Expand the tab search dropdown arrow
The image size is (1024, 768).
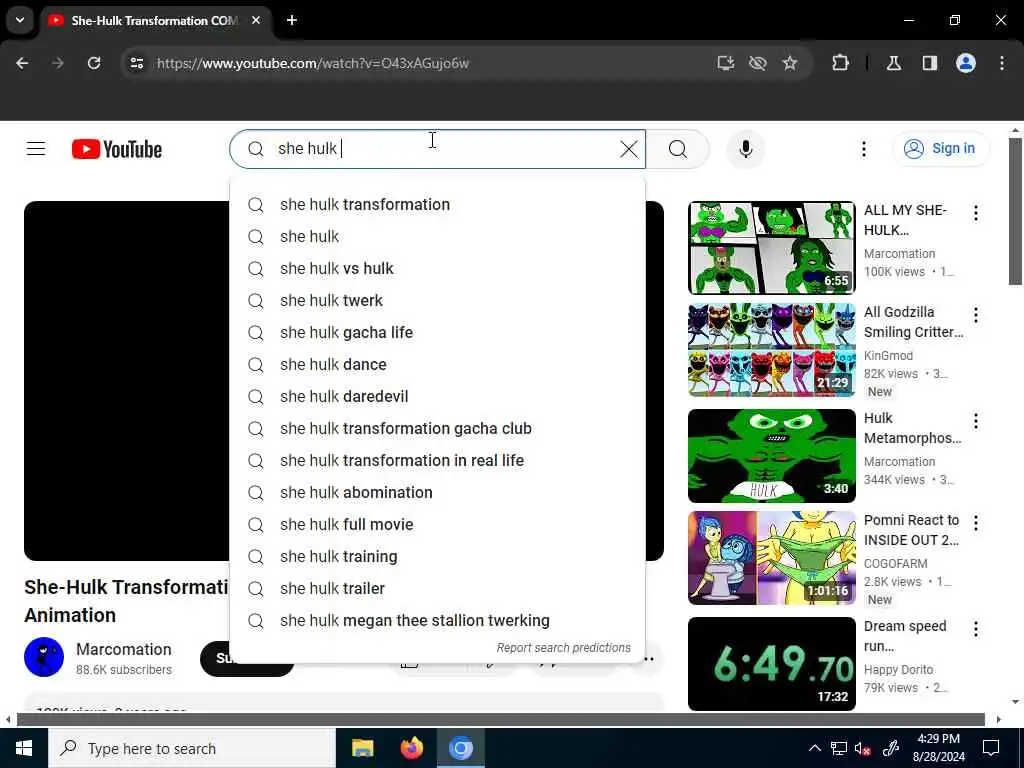20,20
